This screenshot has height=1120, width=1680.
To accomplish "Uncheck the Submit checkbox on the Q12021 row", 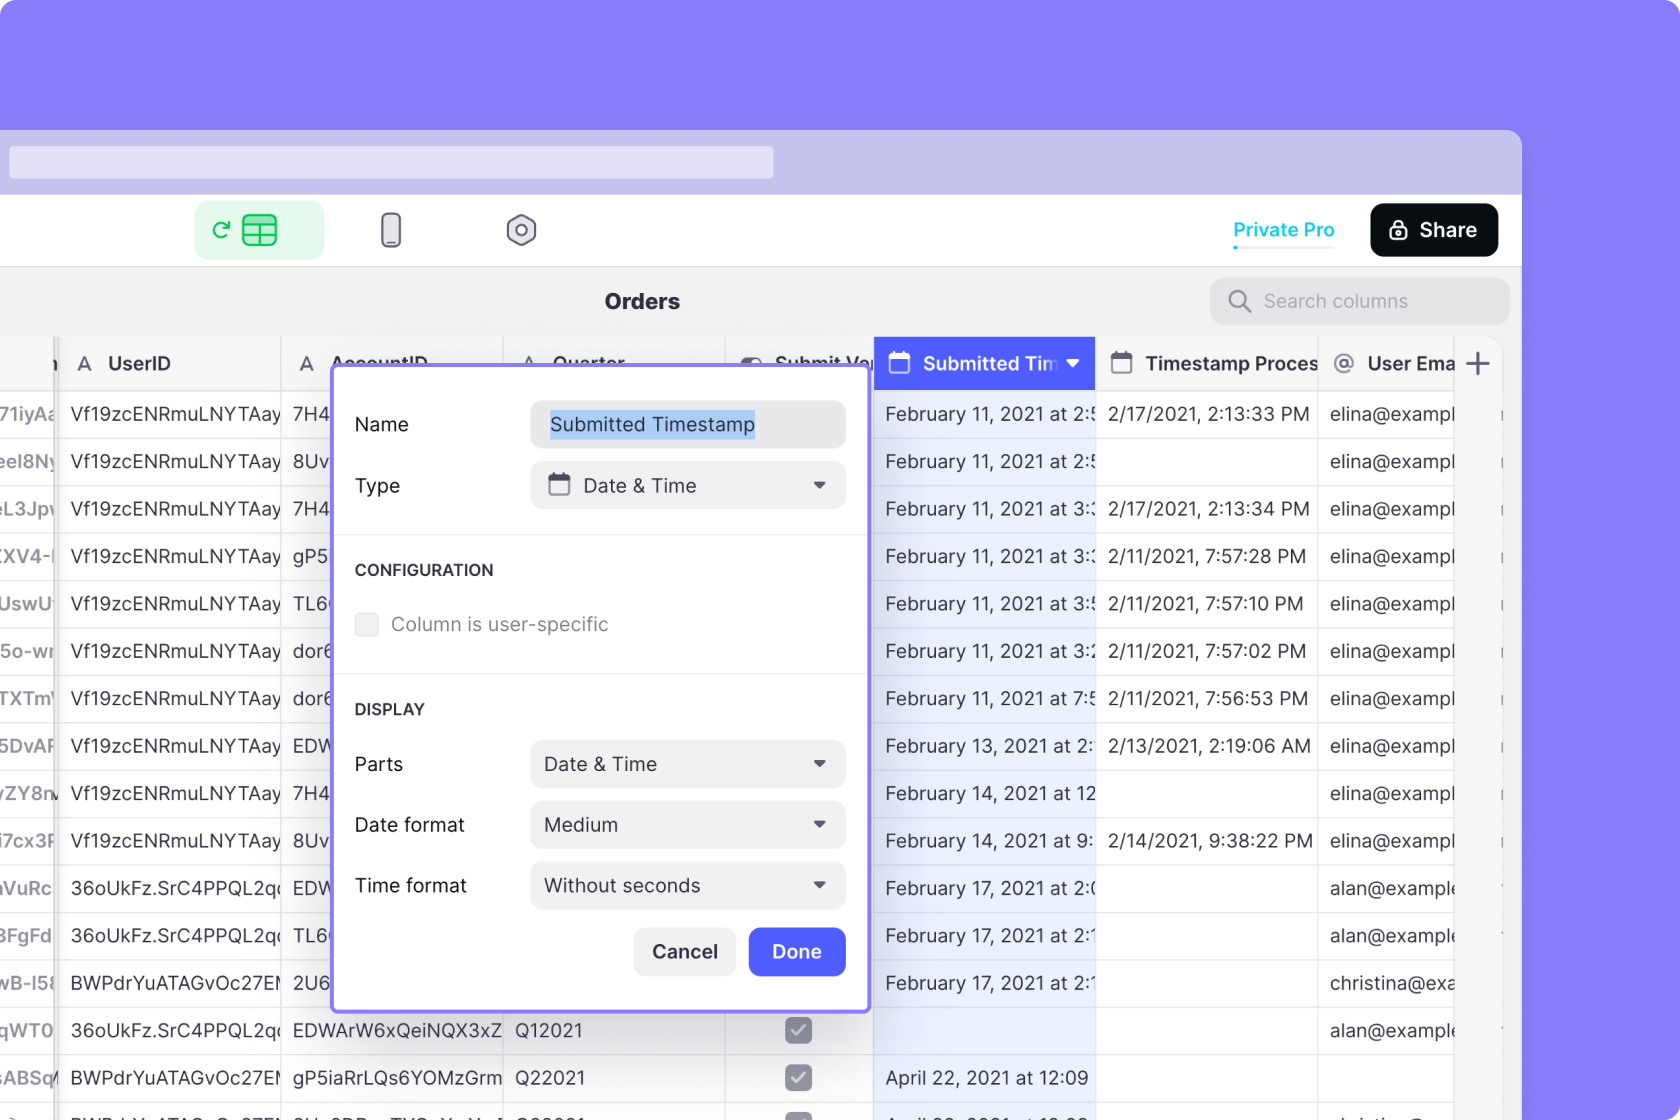I will (797, 1030).
